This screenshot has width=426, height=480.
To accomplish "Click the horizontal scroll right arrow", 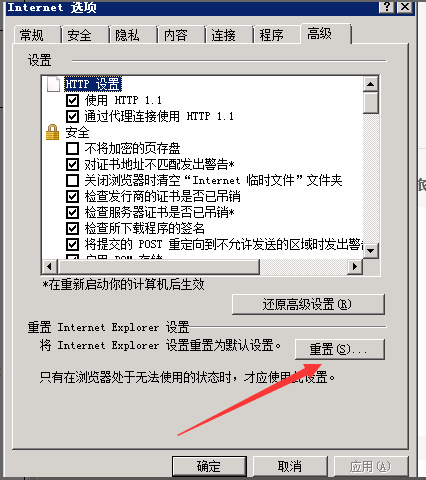I will point(354,266).
